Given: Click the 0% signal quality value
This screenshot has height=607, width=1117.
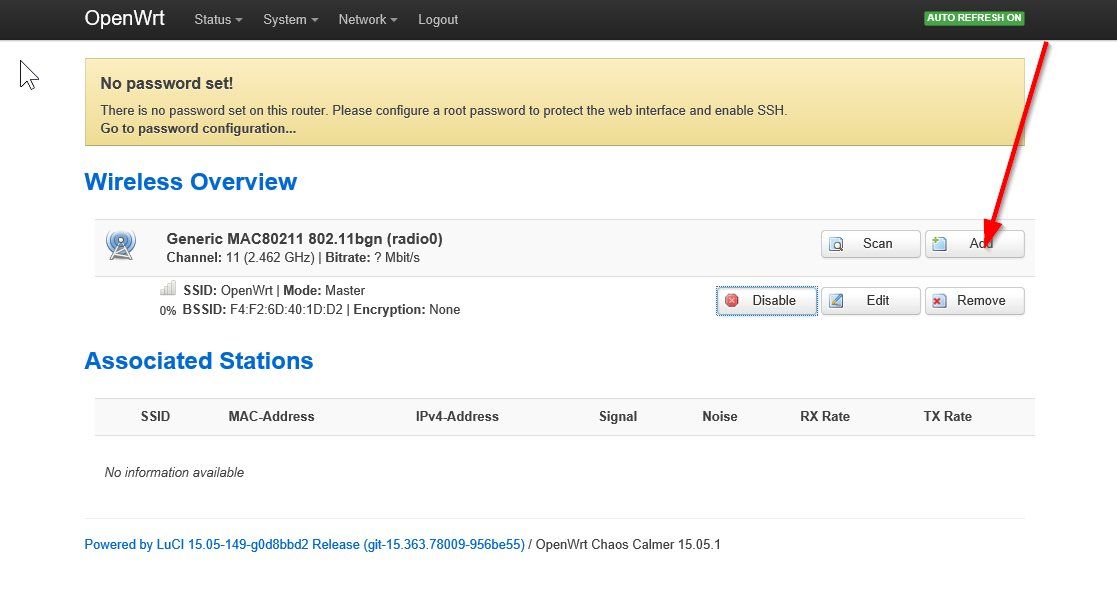Looking at the screenshot, I should [x=167, y=311].
